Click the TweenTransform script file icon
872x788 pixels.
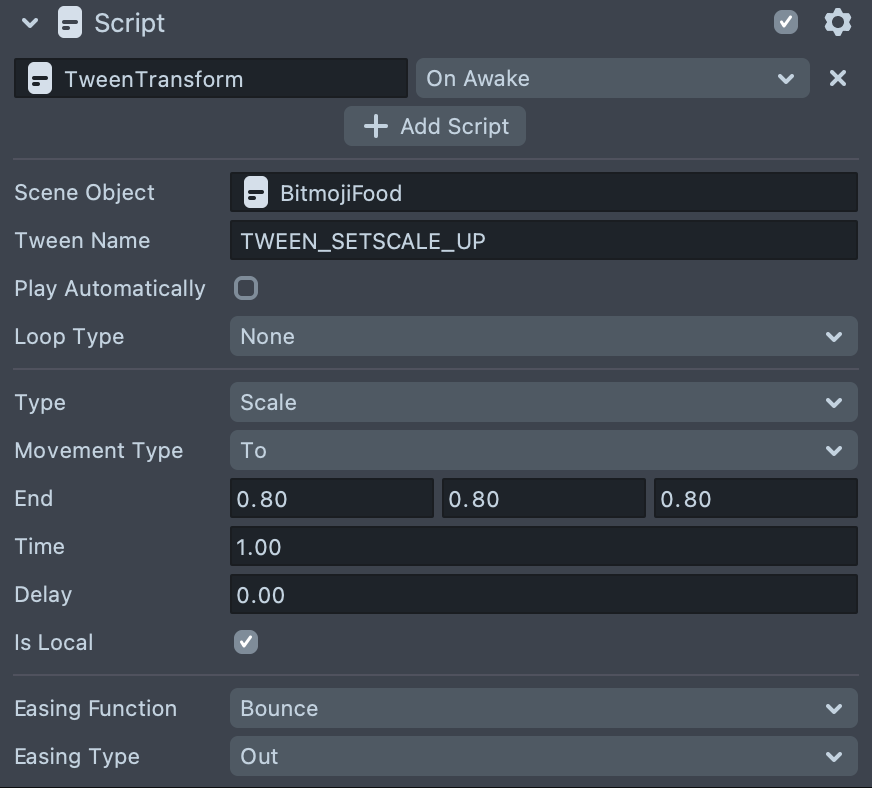coord(40,79)
